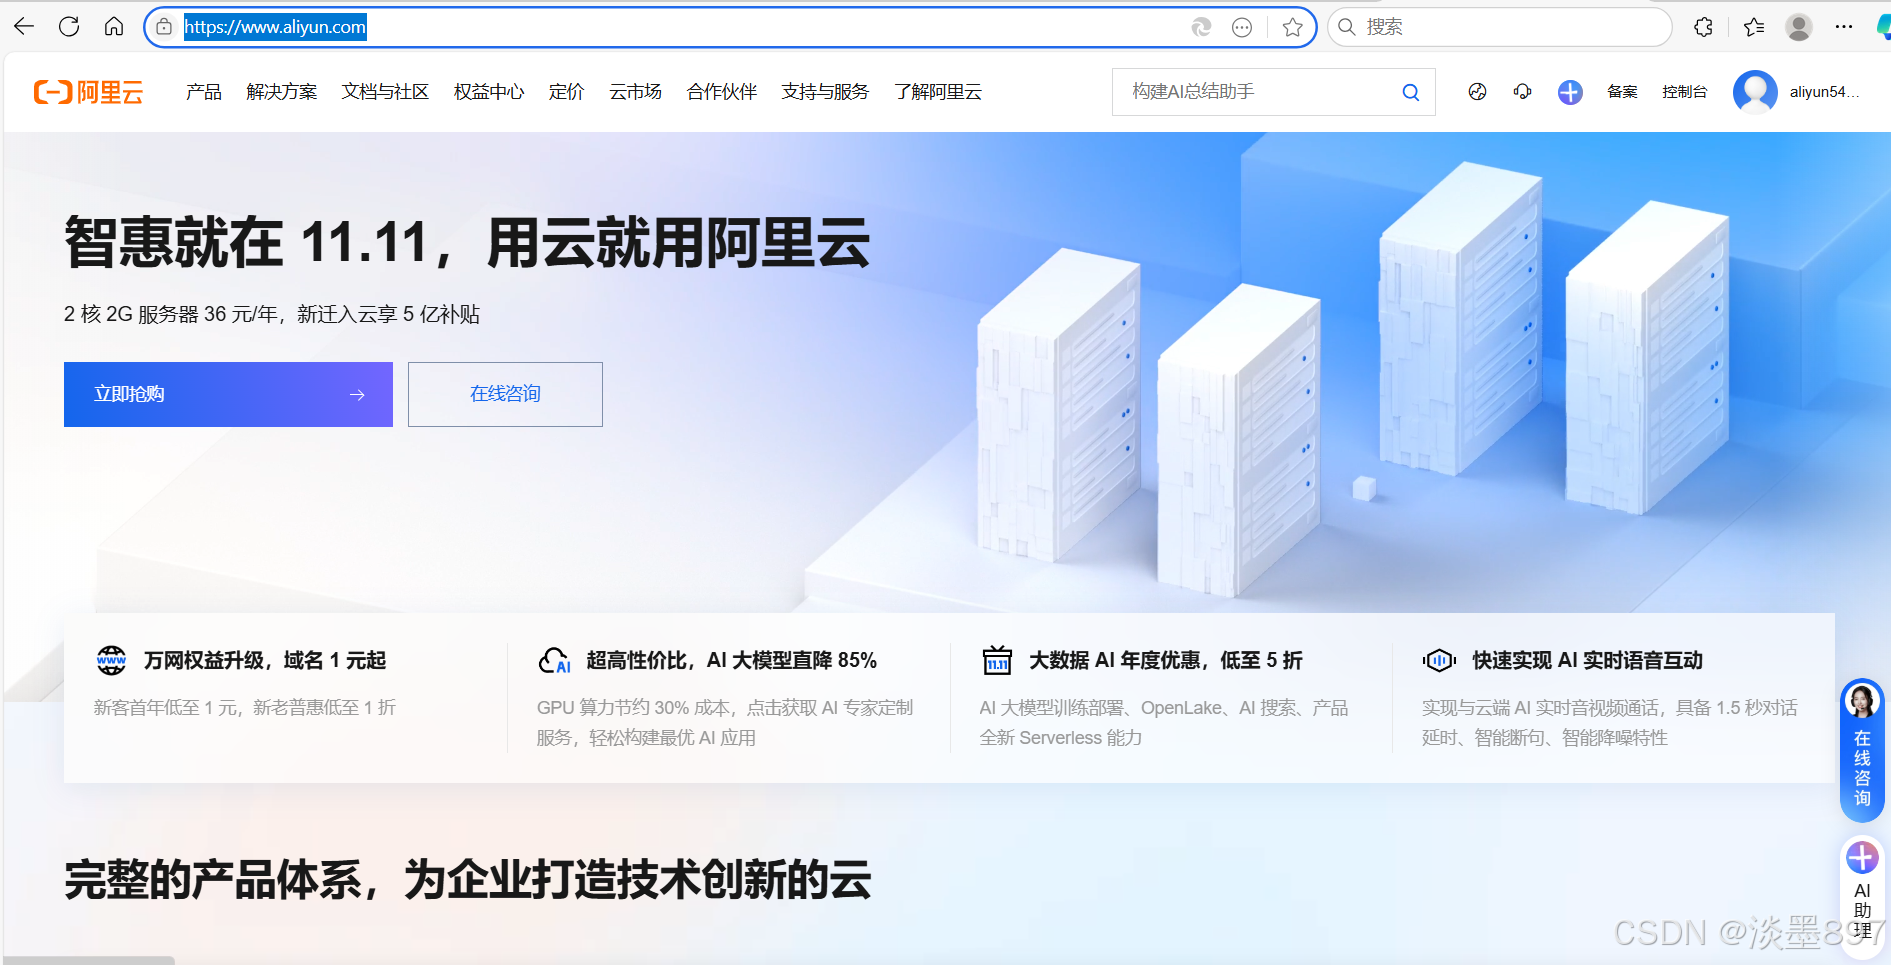1891x965 pixels.
Task: Open the globe language selector icon
Action: [x=1477, y=92]
